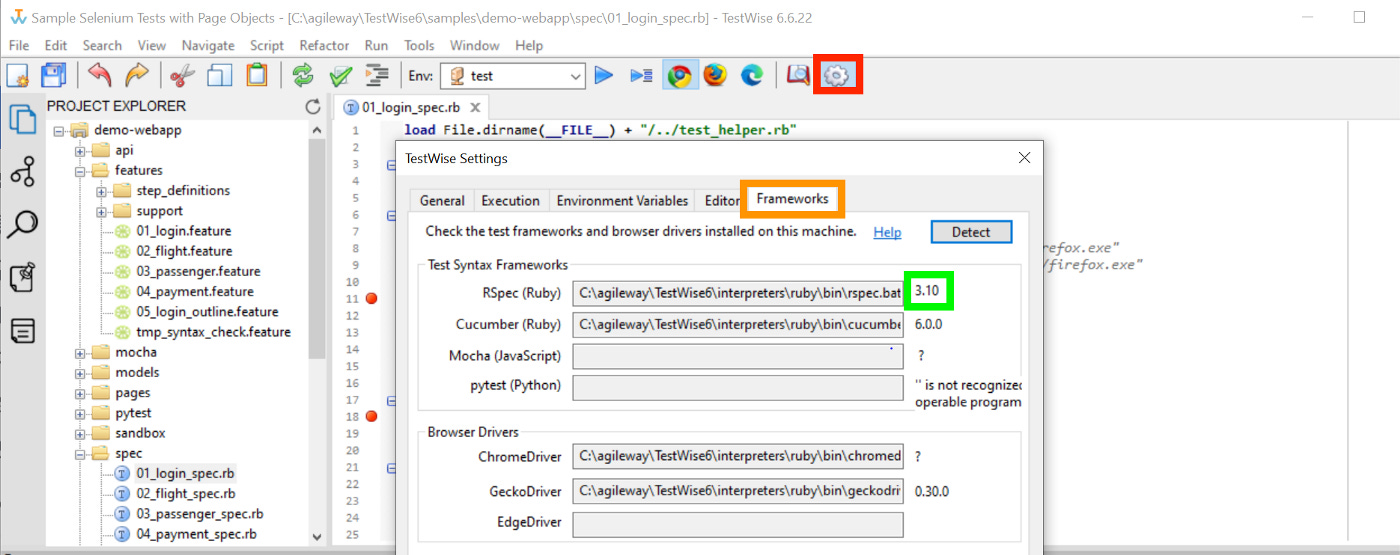Click the Paste clipboard icon
Viewport: 1400px width, 555px height.
pyautogui.click(x=257, y=75)
